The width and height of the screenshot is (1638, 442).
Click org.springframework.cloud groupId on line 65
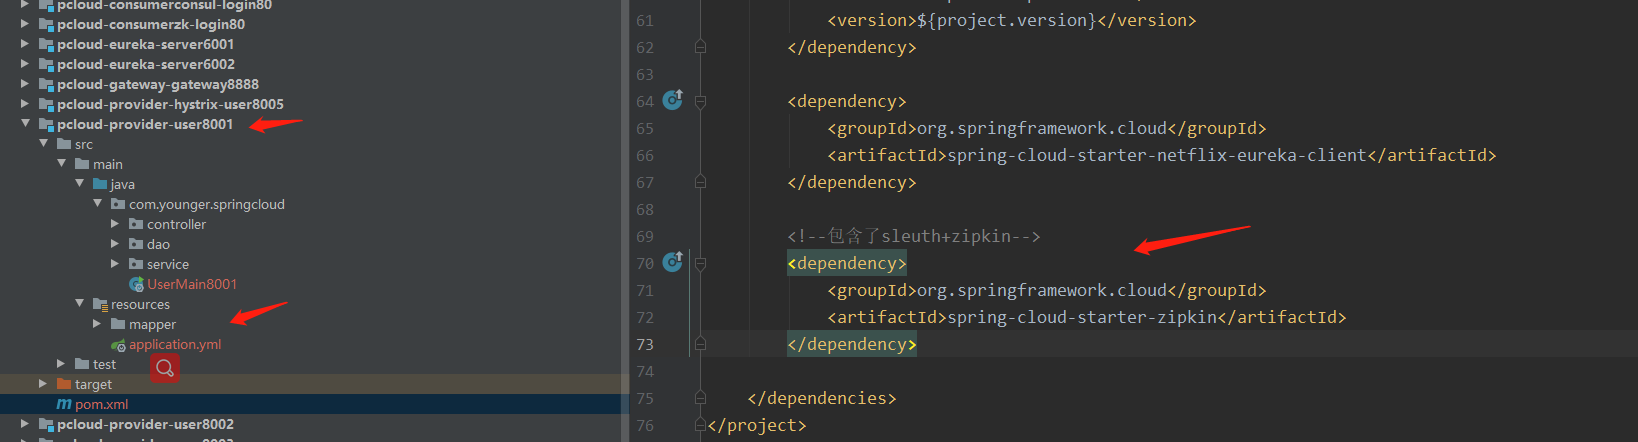pyautogui.click(x=1042, y=128)
